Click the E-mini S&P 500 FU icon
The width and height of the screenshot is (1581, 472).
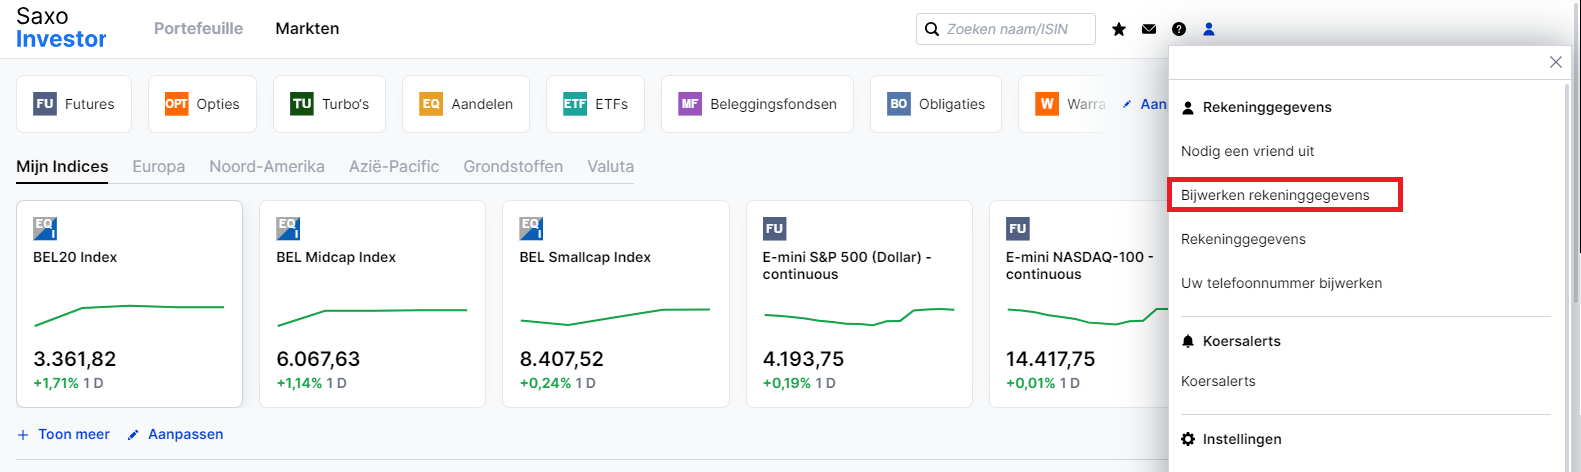click(774, 229)
